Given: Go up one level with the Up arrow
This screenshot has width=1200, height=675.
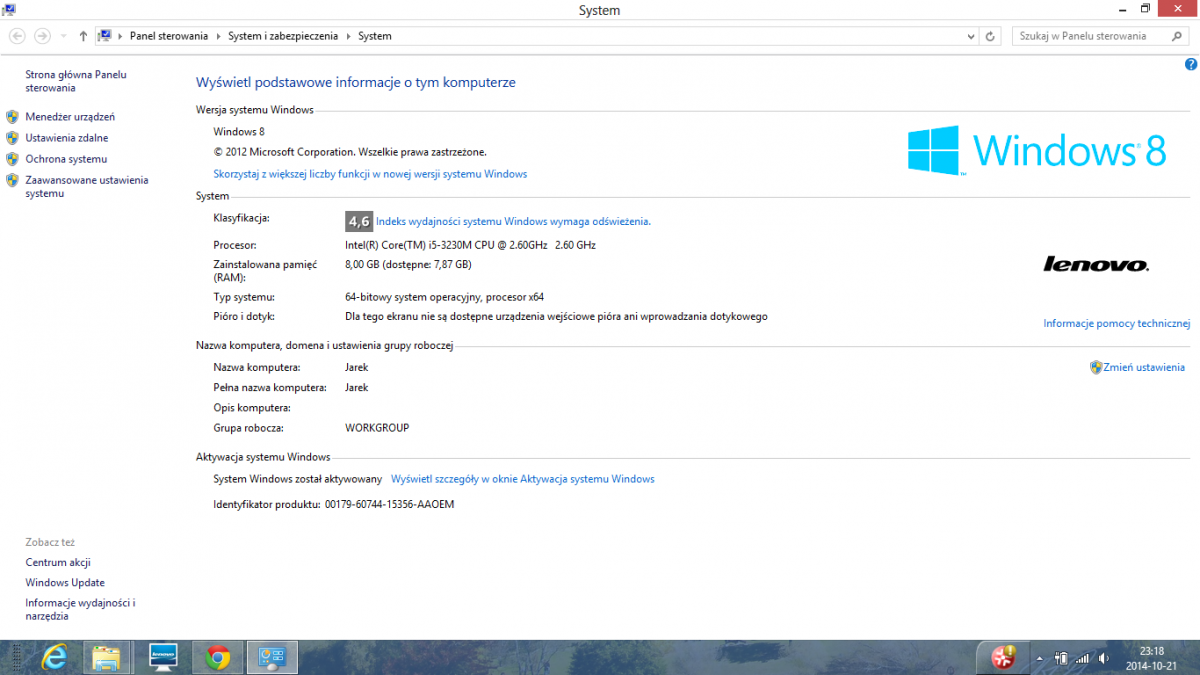Looking at the screenshot, I should pyautogui.click(x=83, y=36).
